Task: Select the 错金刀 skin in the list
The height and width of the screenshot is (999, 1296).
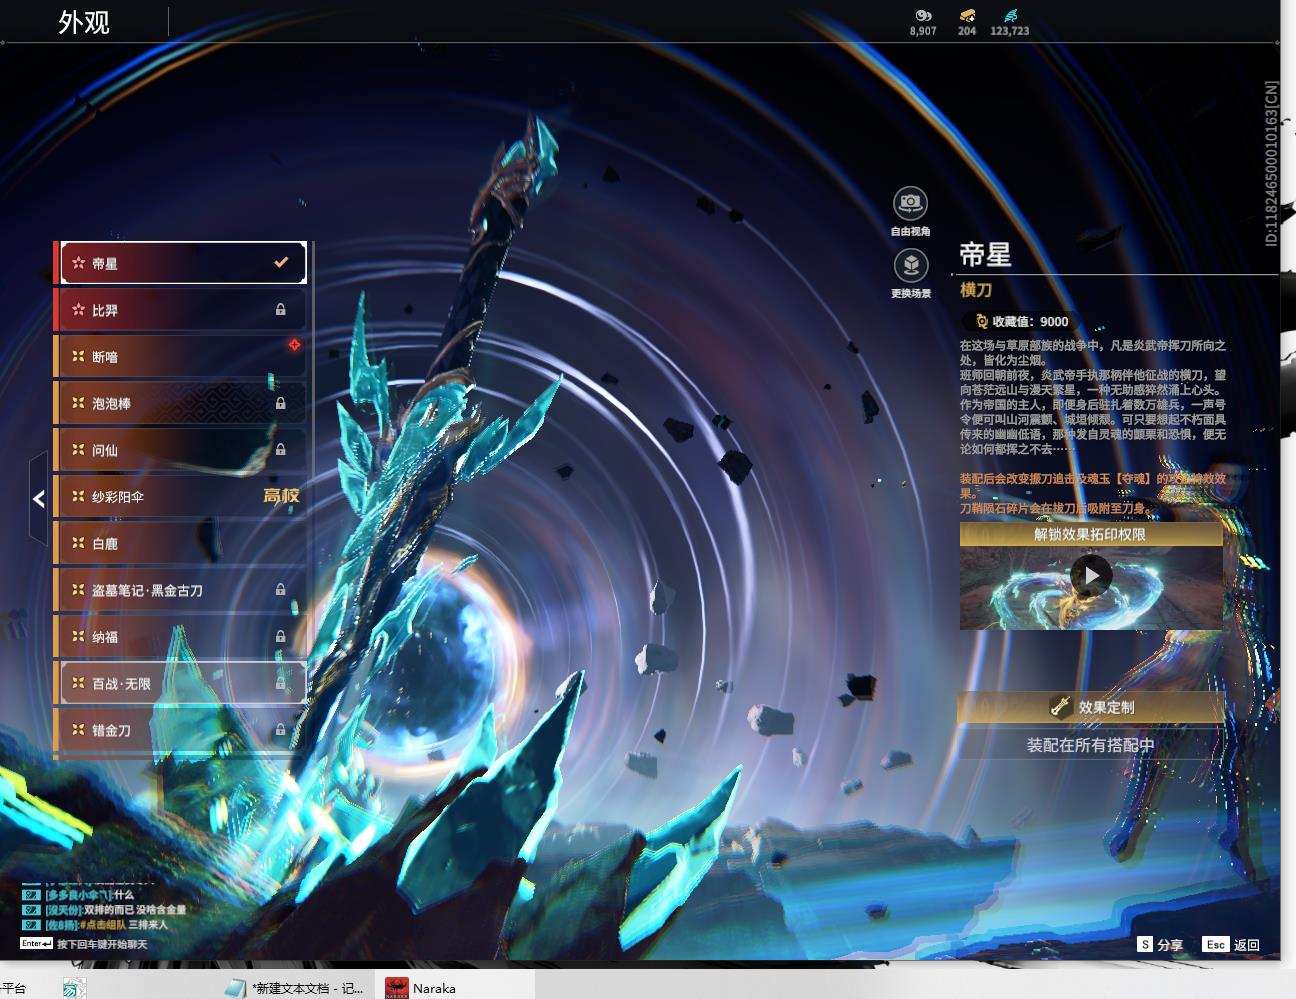Action: [180, 730]
